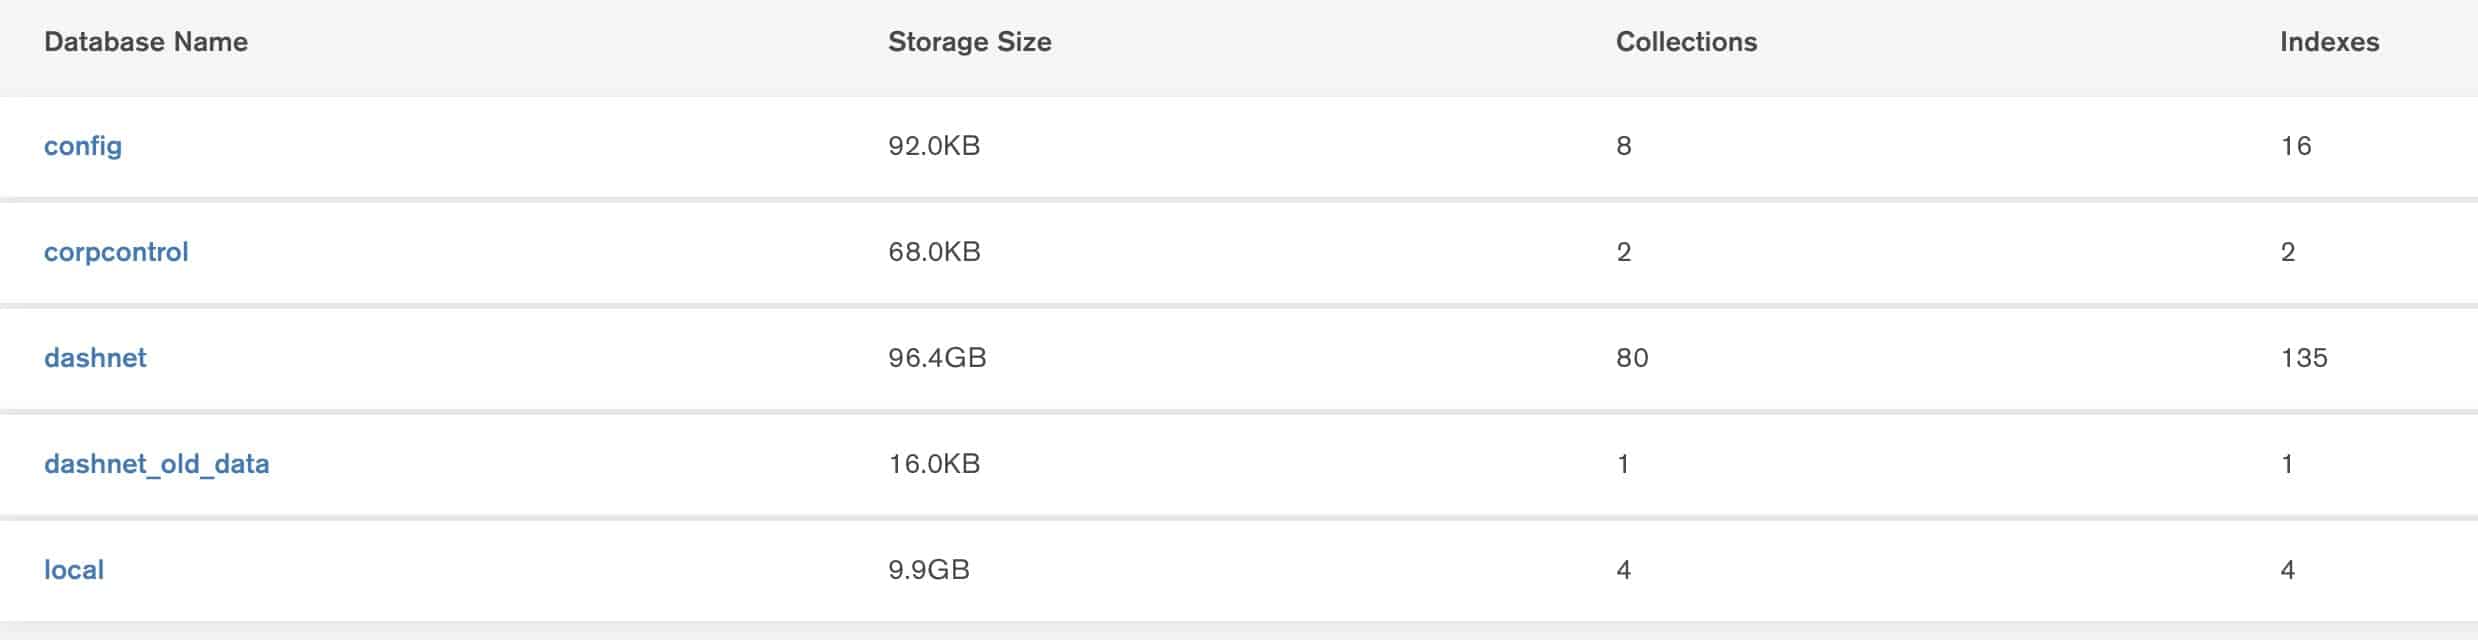This screenshot has height=640, width=2478.
Task: Open the local database link
Action: [74, 570]
